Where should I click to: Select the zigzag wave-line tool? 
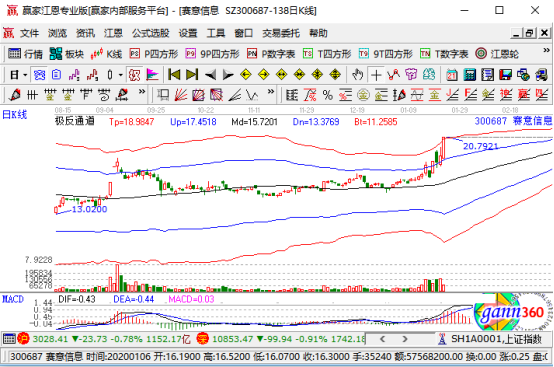[x=252, y=95]
